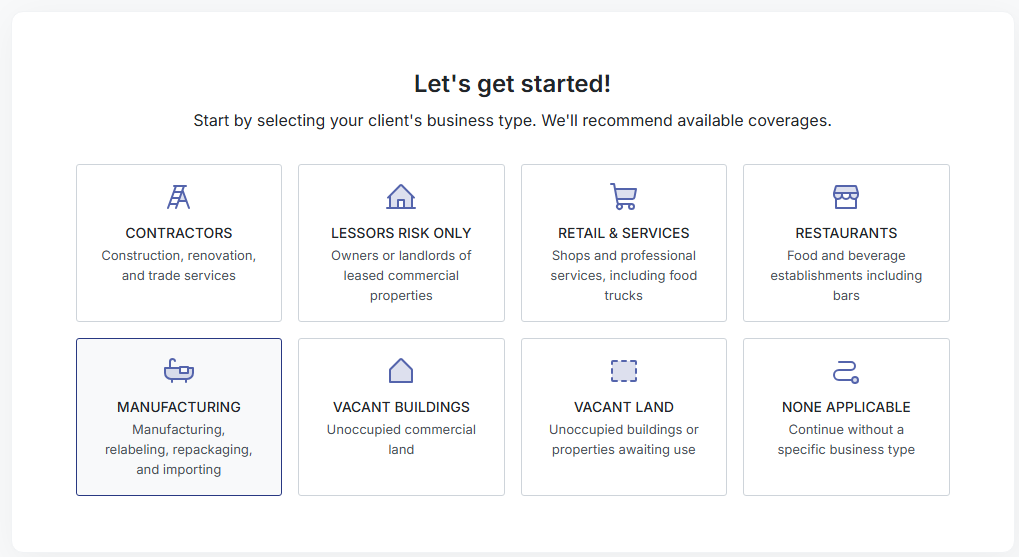Click the dashed square Vacant Land icon
The width and height of the screenshot is (1019, 557).
pos(623,371)
